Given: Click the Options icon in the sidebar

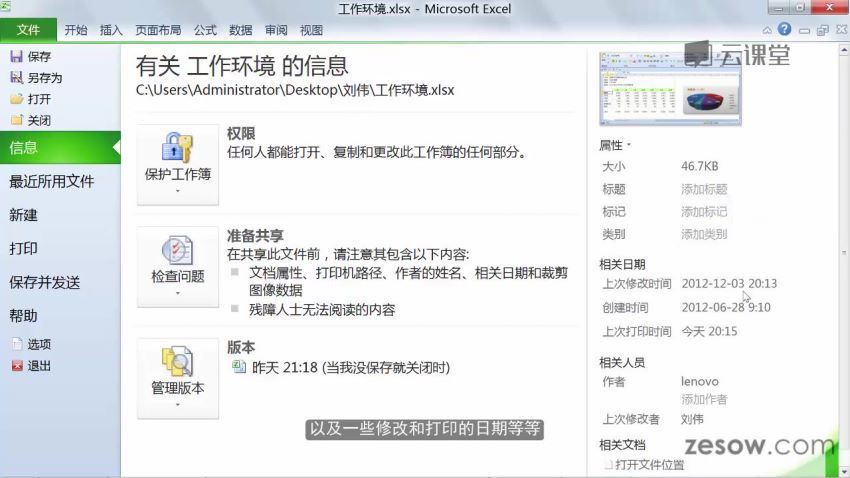Looking at the screenshot, I should pos(17,344).
